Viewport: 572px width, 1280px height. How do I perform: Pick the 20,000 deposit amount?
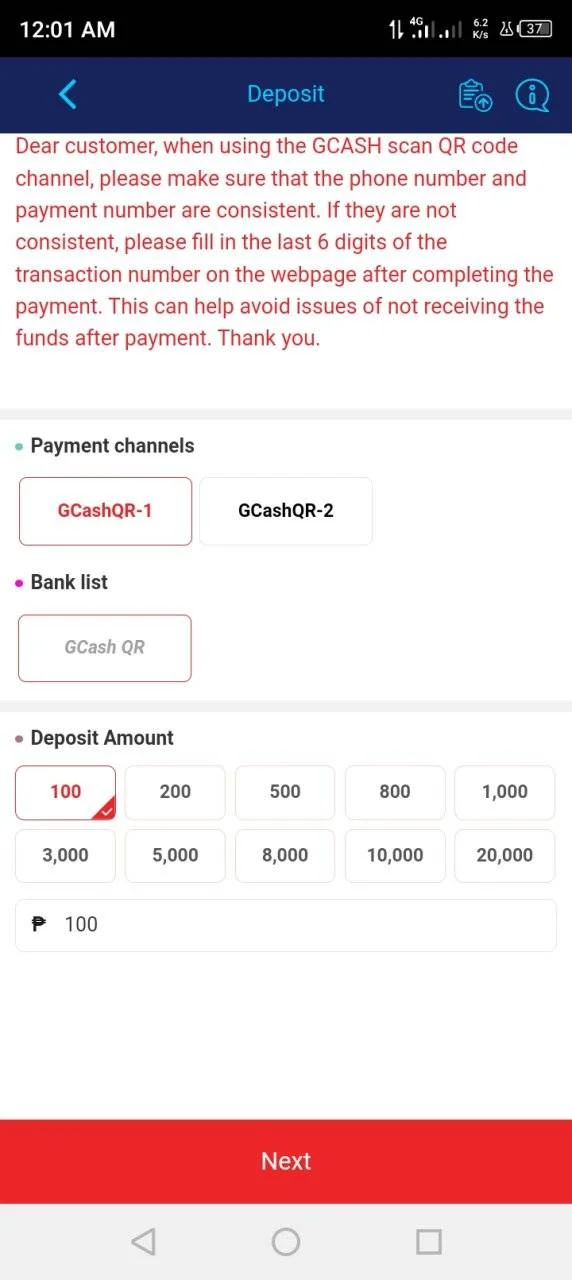(505, 856)
